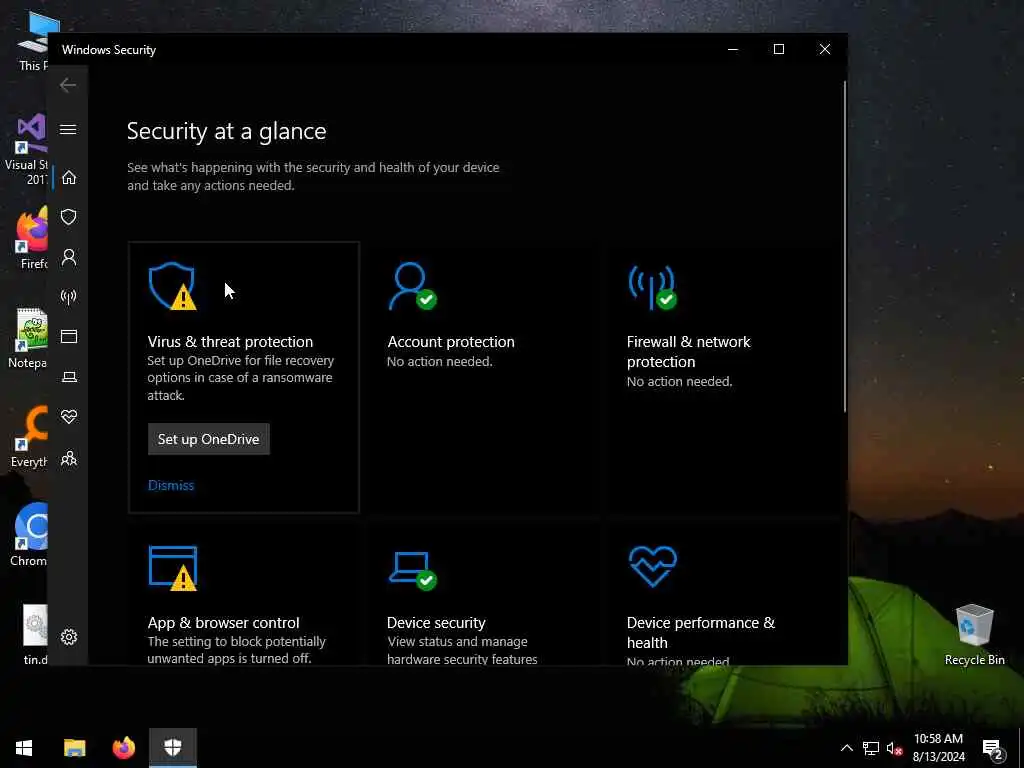This screenshot has width=1024, height=768.
Task: Open Account protection person icon in sidebar
Action: coord(69,257)
